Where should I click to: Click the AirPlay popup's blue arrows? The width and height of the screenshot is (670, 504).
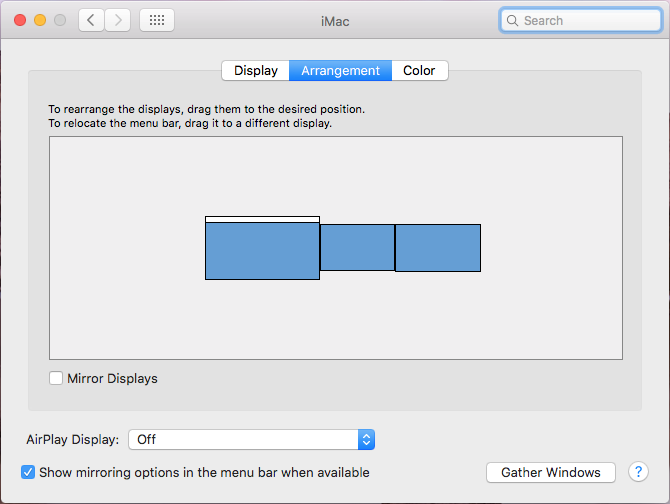pos(366,440)
